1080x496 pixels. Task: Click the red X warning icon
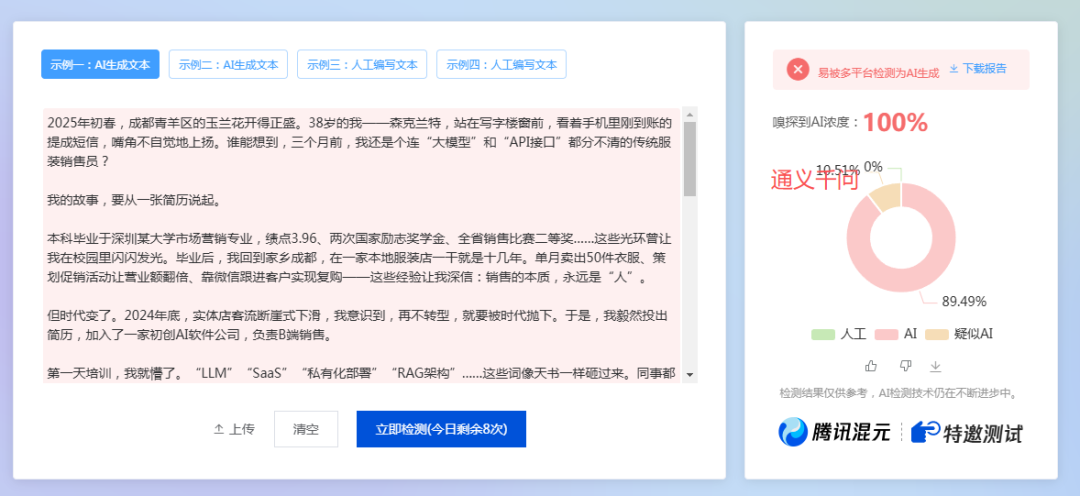pyautogui.click(x=798, y=70)
